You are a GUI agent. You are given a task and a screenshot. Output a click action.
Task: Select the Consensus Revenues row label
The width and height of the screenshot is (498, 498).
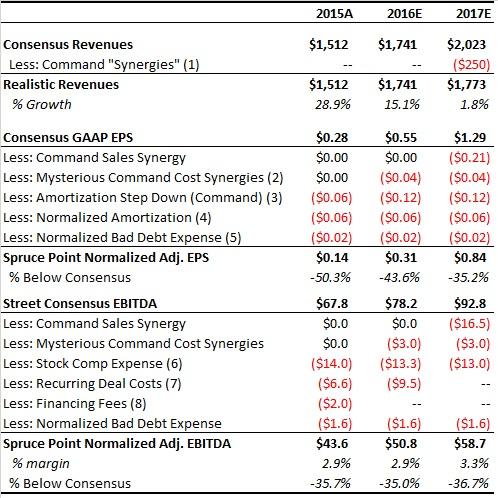[68, 44]
